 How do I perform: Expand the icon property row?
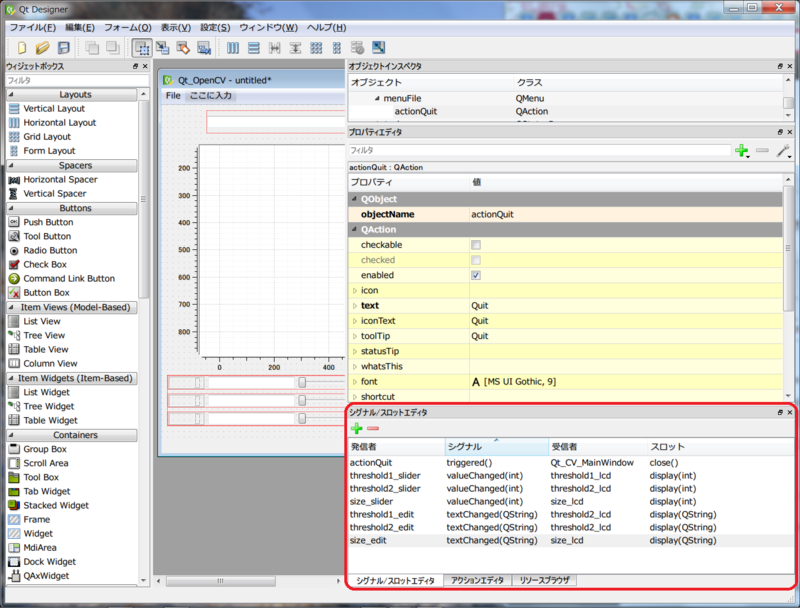pos(355,291)
